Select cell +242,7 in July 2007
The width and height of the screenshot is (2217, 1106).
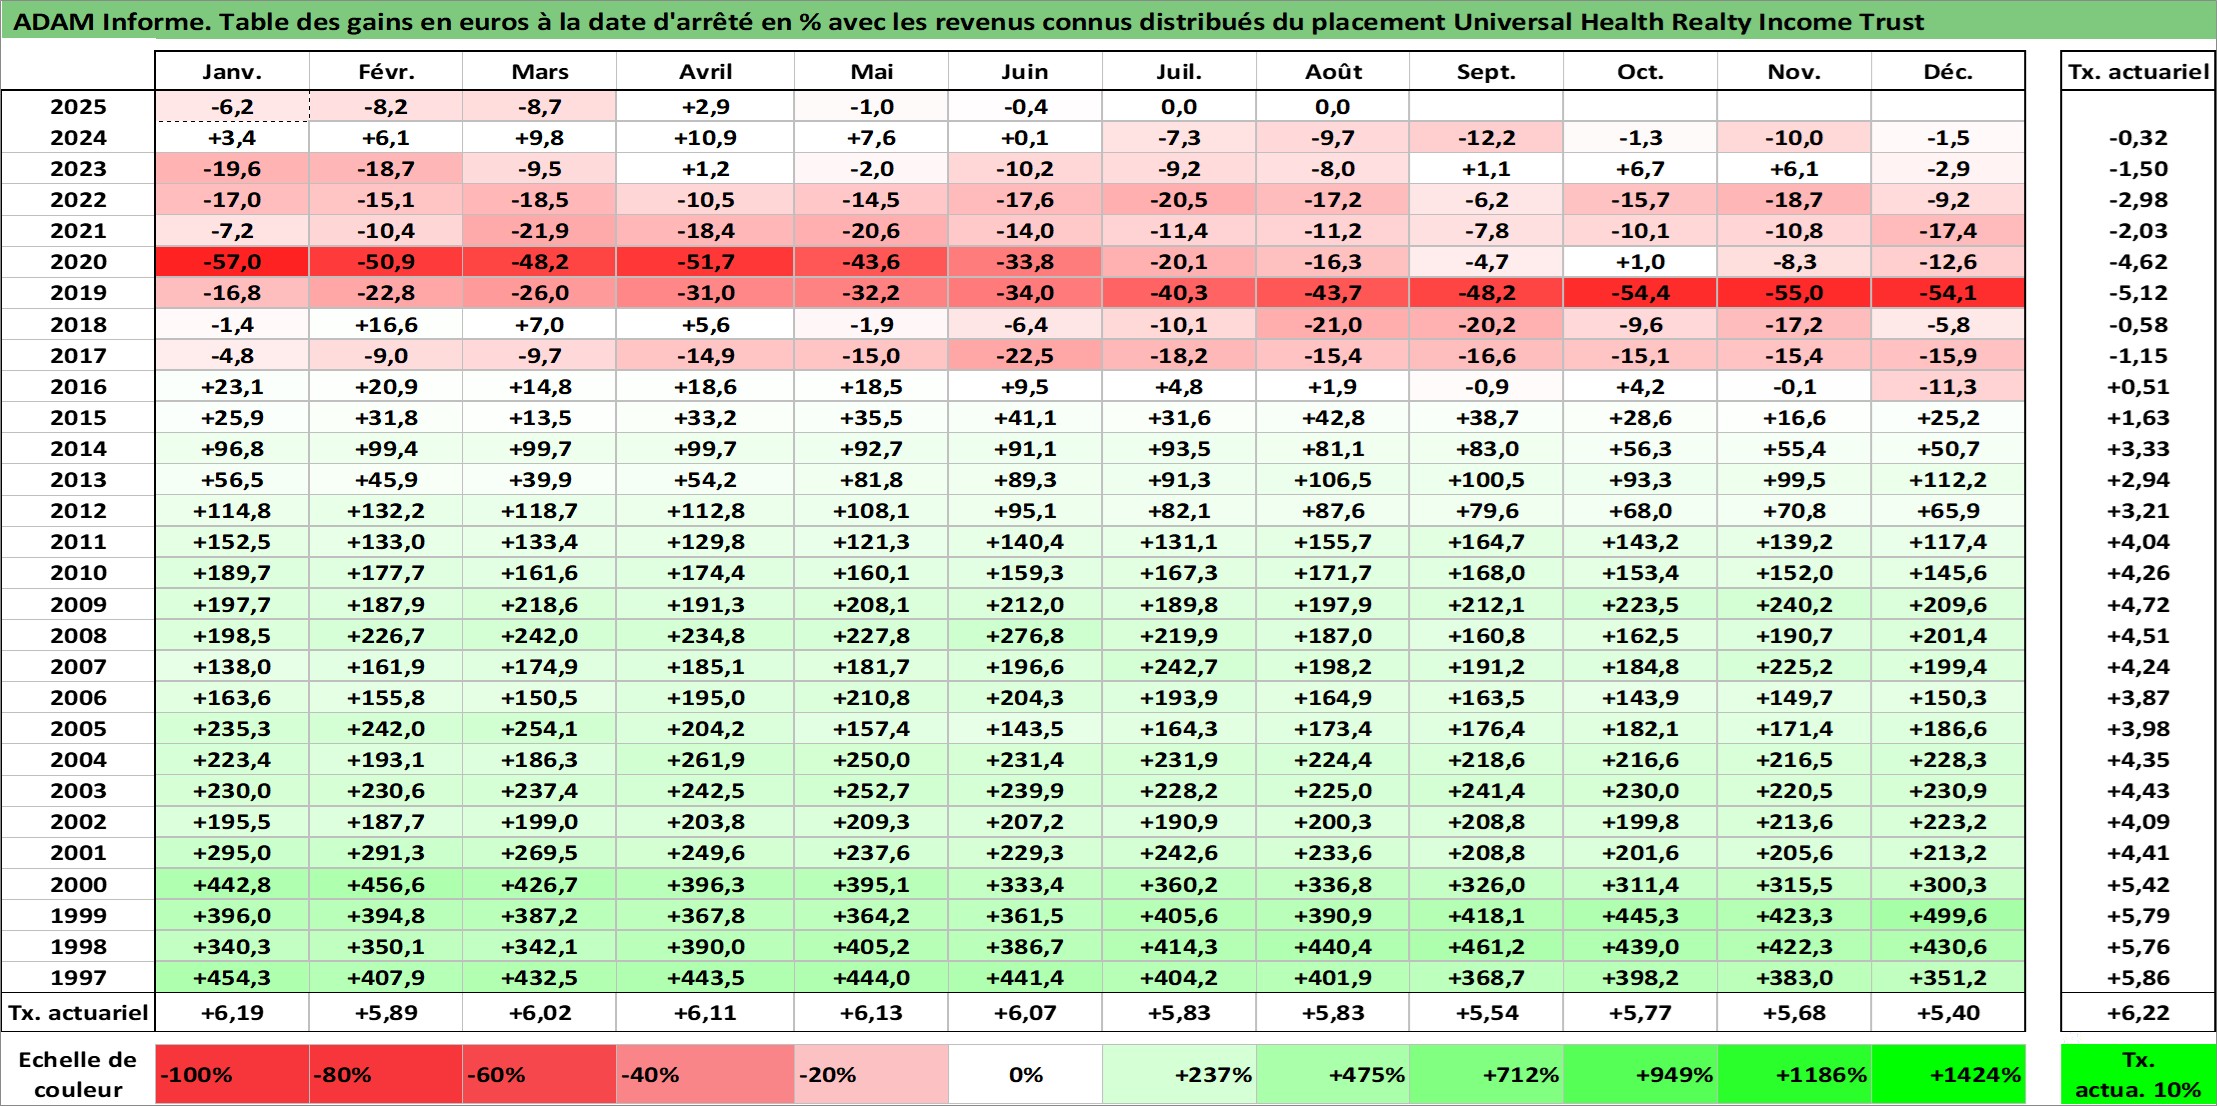tap(1179, 666)
